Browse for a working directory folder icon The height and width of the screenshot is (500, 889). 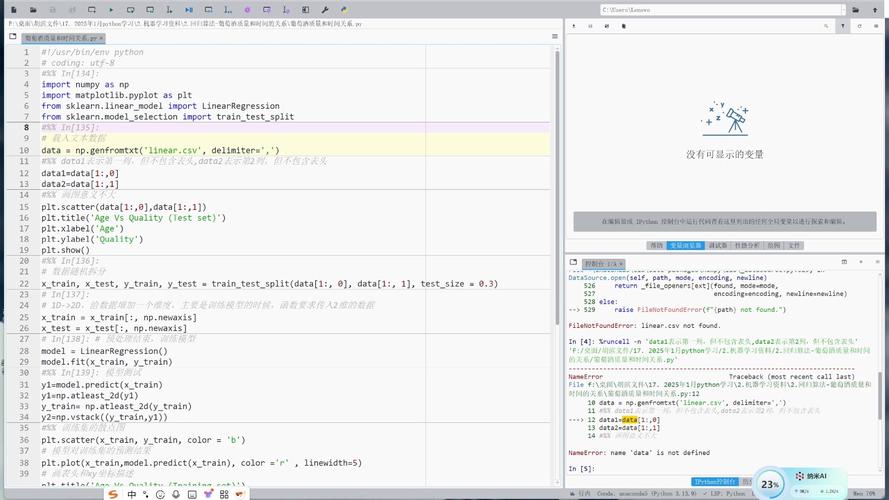tap(856, 10)
